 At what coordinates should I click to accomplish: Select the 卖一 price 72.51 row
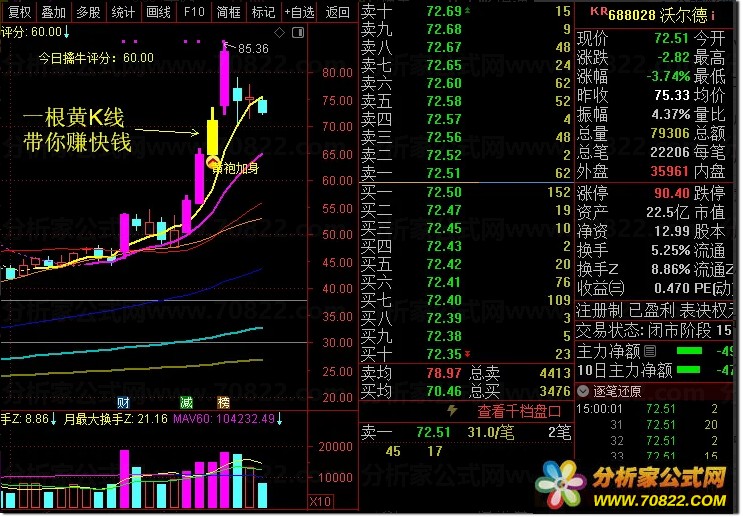(x=466, y=173)
